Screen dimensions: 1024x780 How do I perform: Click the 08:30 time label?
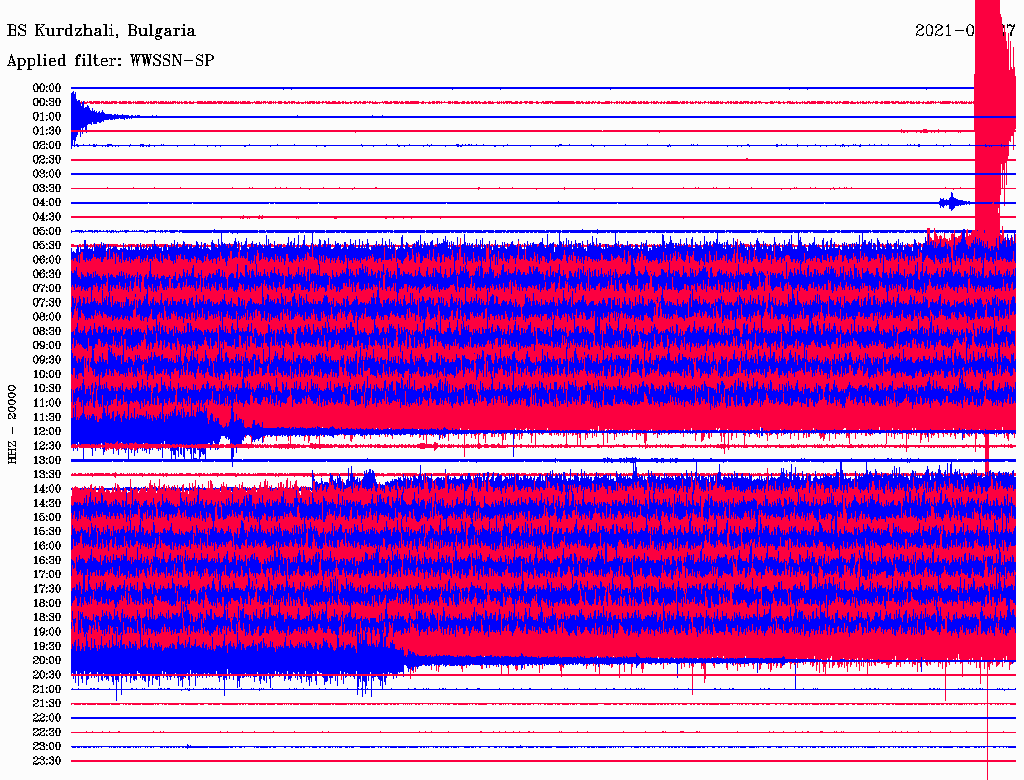point(47,331)
